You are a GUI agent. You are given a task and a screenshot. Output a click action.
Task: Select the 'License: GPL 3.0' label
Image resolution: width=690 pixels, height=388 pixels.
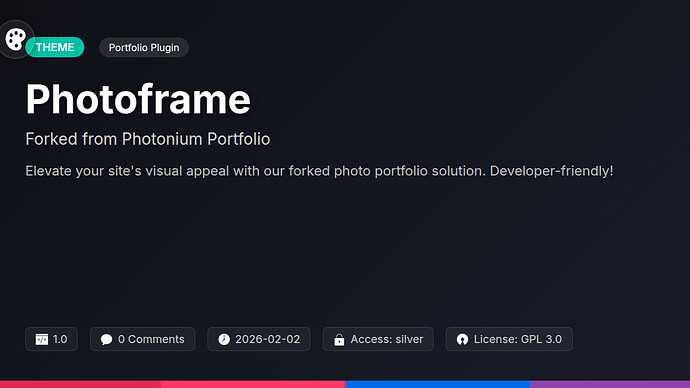coord(518,339)
